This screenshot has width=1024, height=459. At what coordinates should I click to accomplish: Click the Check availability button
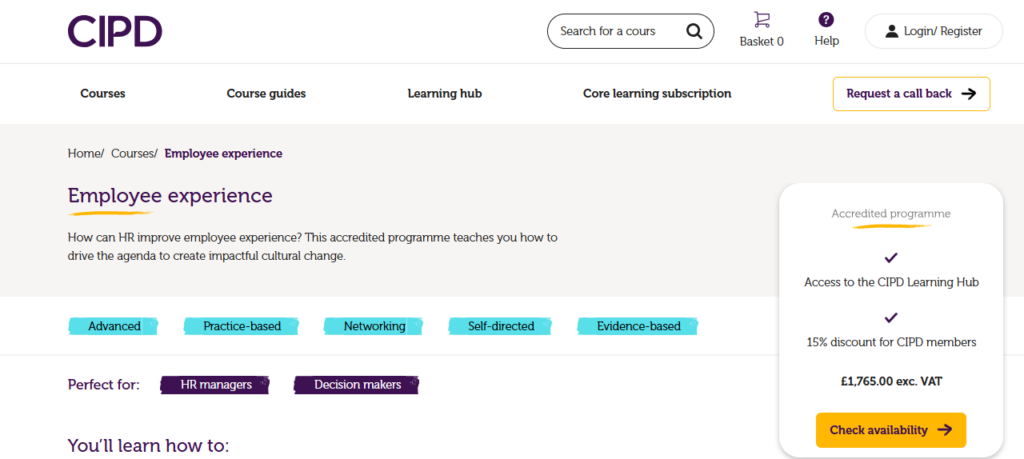pos(891,430)
